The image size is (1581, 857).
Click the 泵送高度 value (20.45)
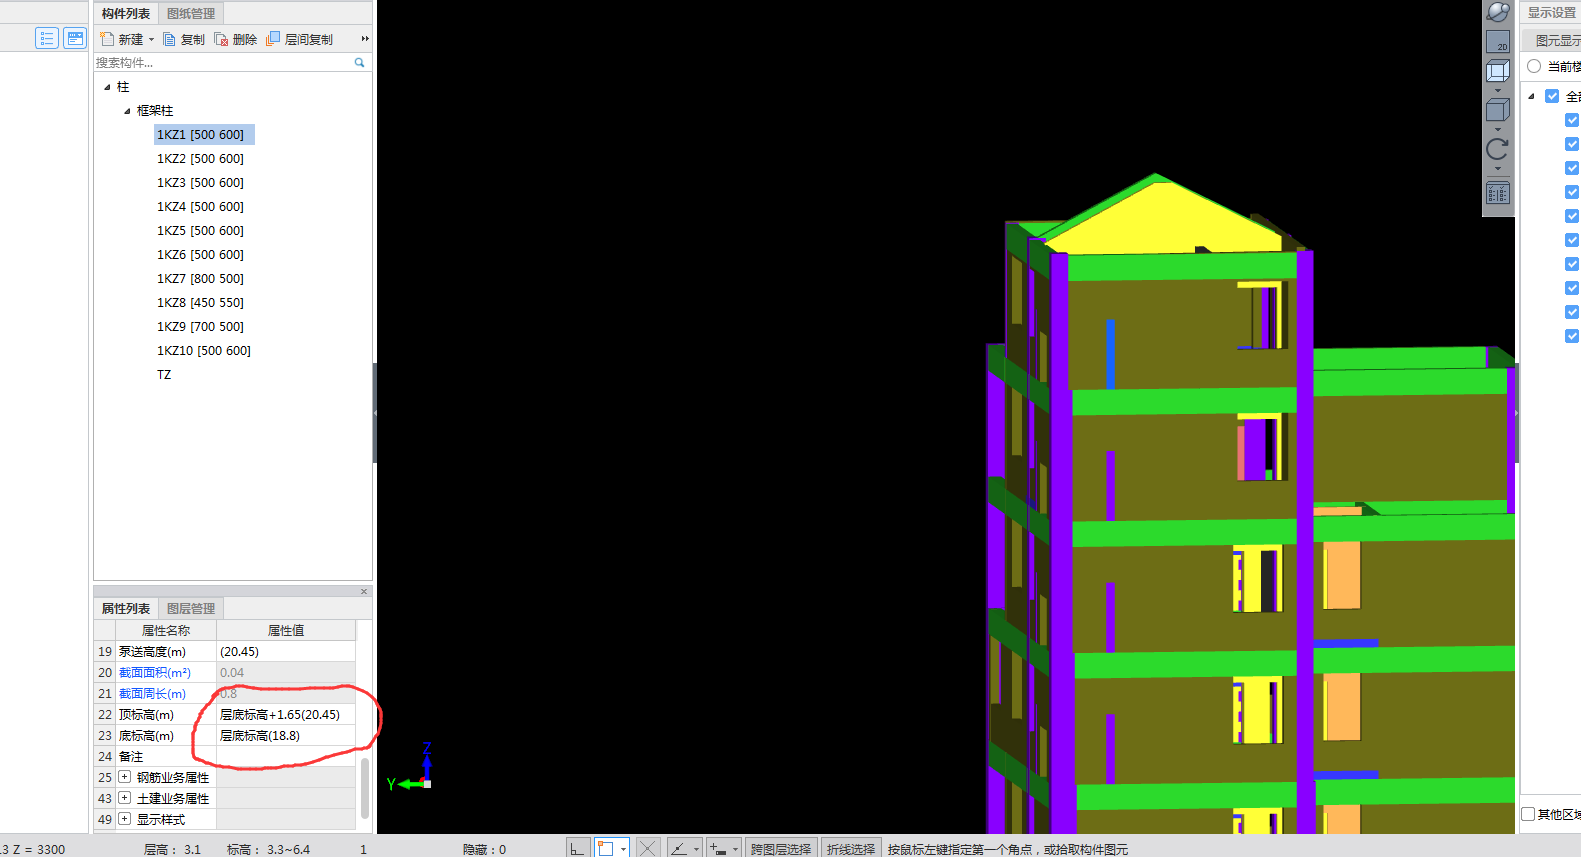tap(286, 651)
